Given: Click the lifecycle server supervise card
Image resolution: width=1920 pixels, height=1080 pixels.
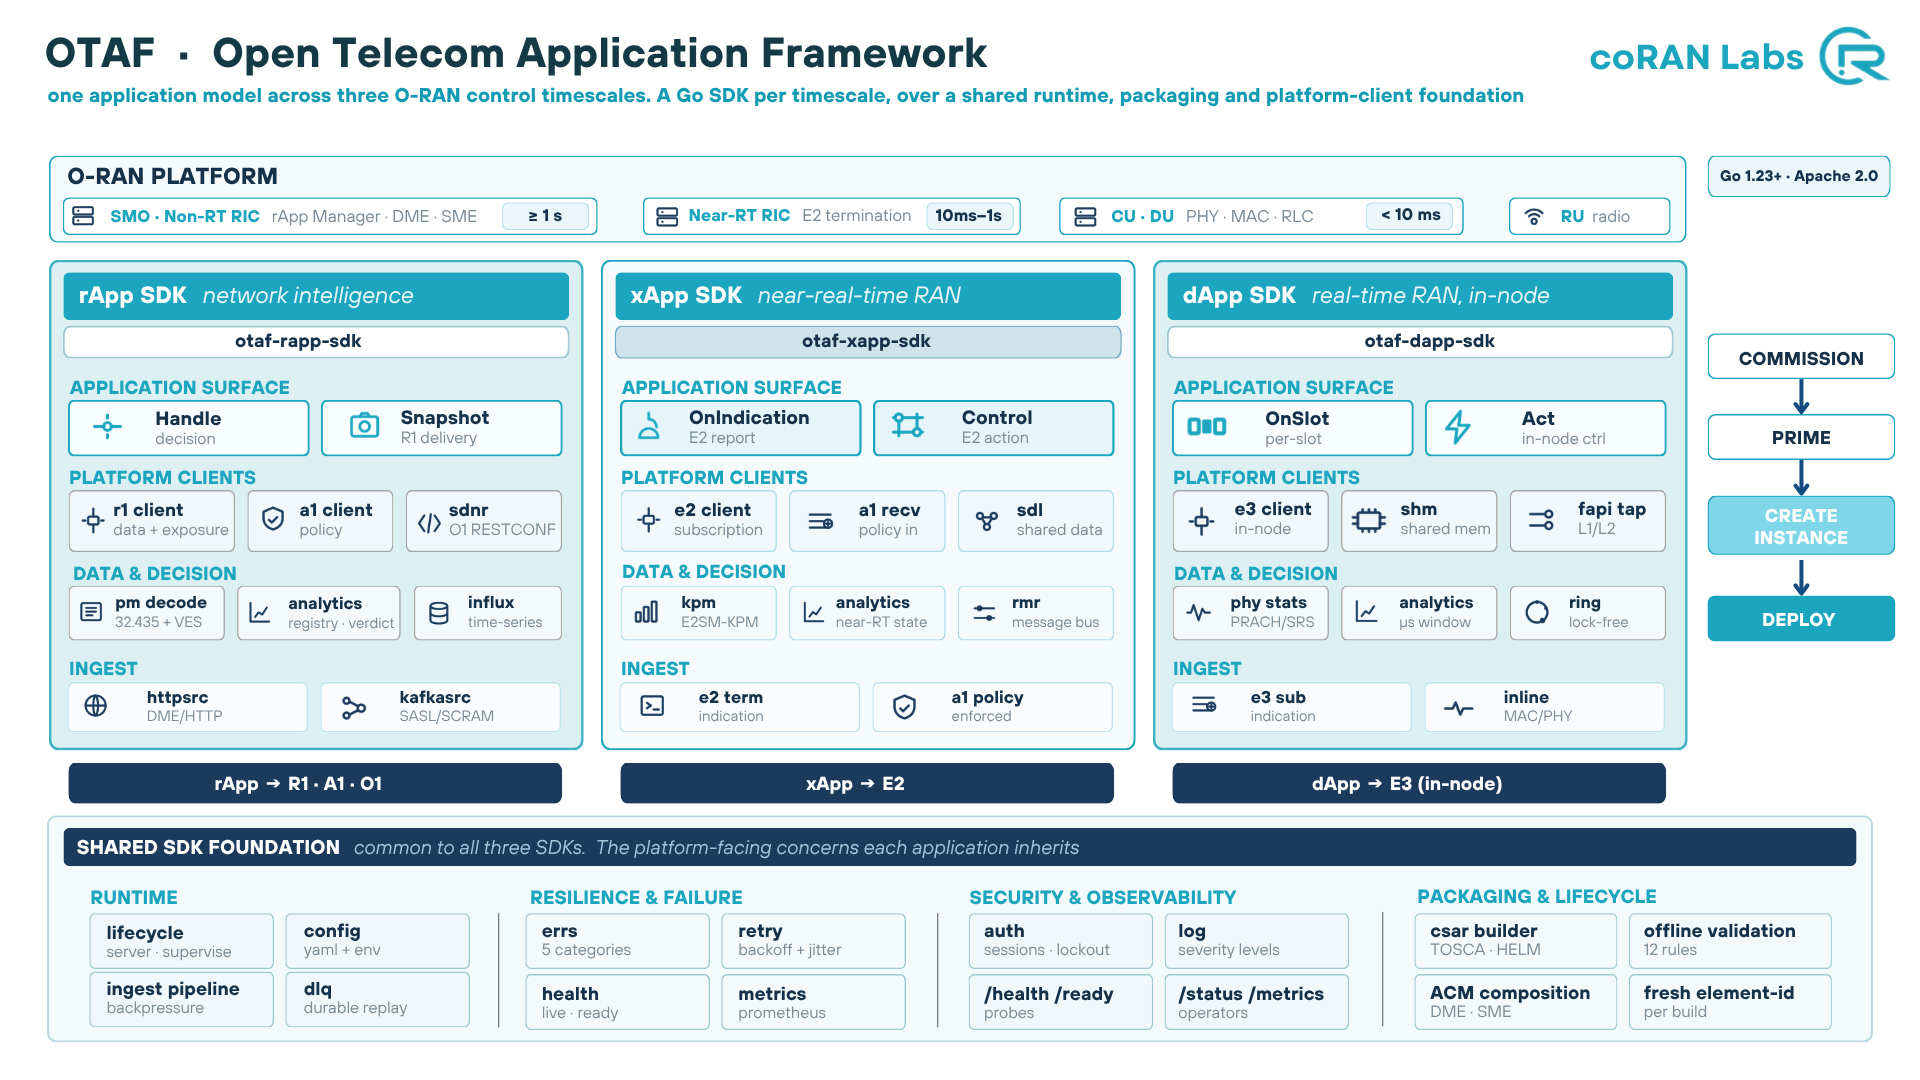Looking at the screenshot, I should [x=181, y=941].
